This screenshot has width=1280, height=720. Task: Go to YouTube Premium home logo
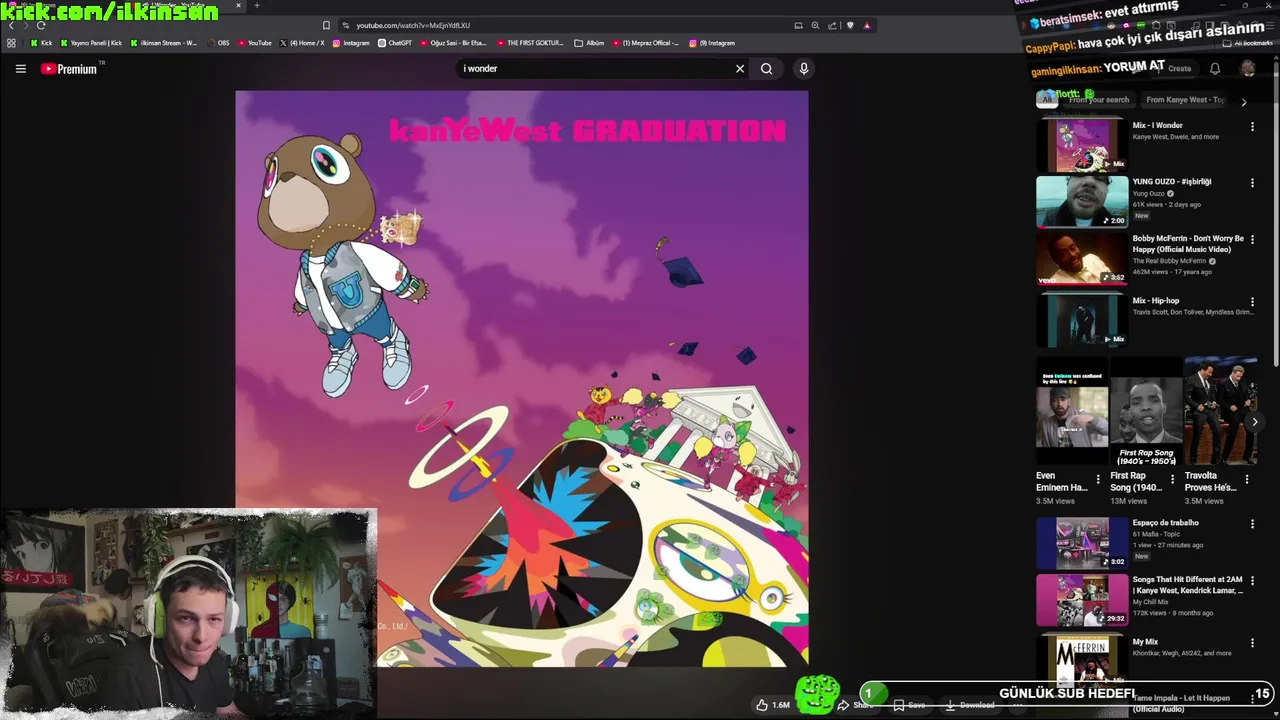click(x=69, y=69)
